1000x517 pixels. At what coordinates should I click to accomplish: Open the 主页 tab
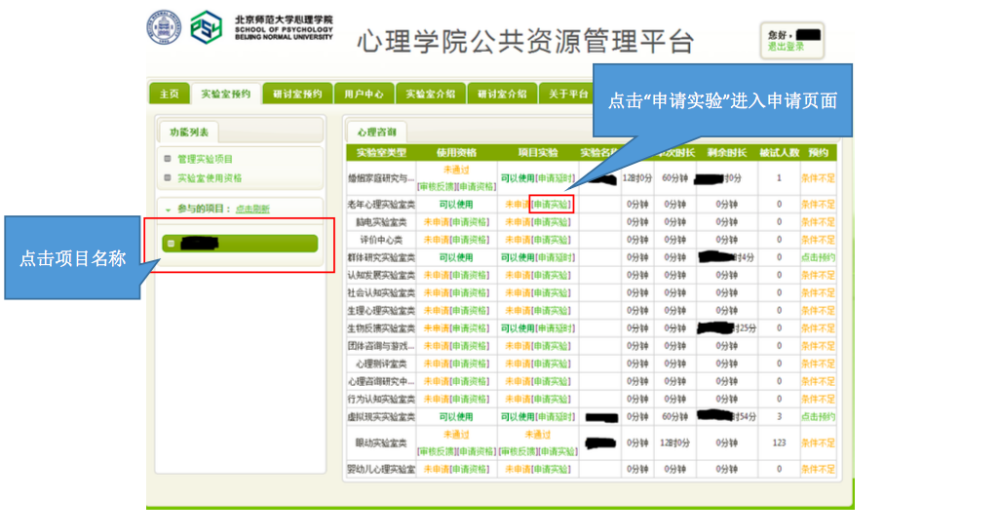[169, 93]
